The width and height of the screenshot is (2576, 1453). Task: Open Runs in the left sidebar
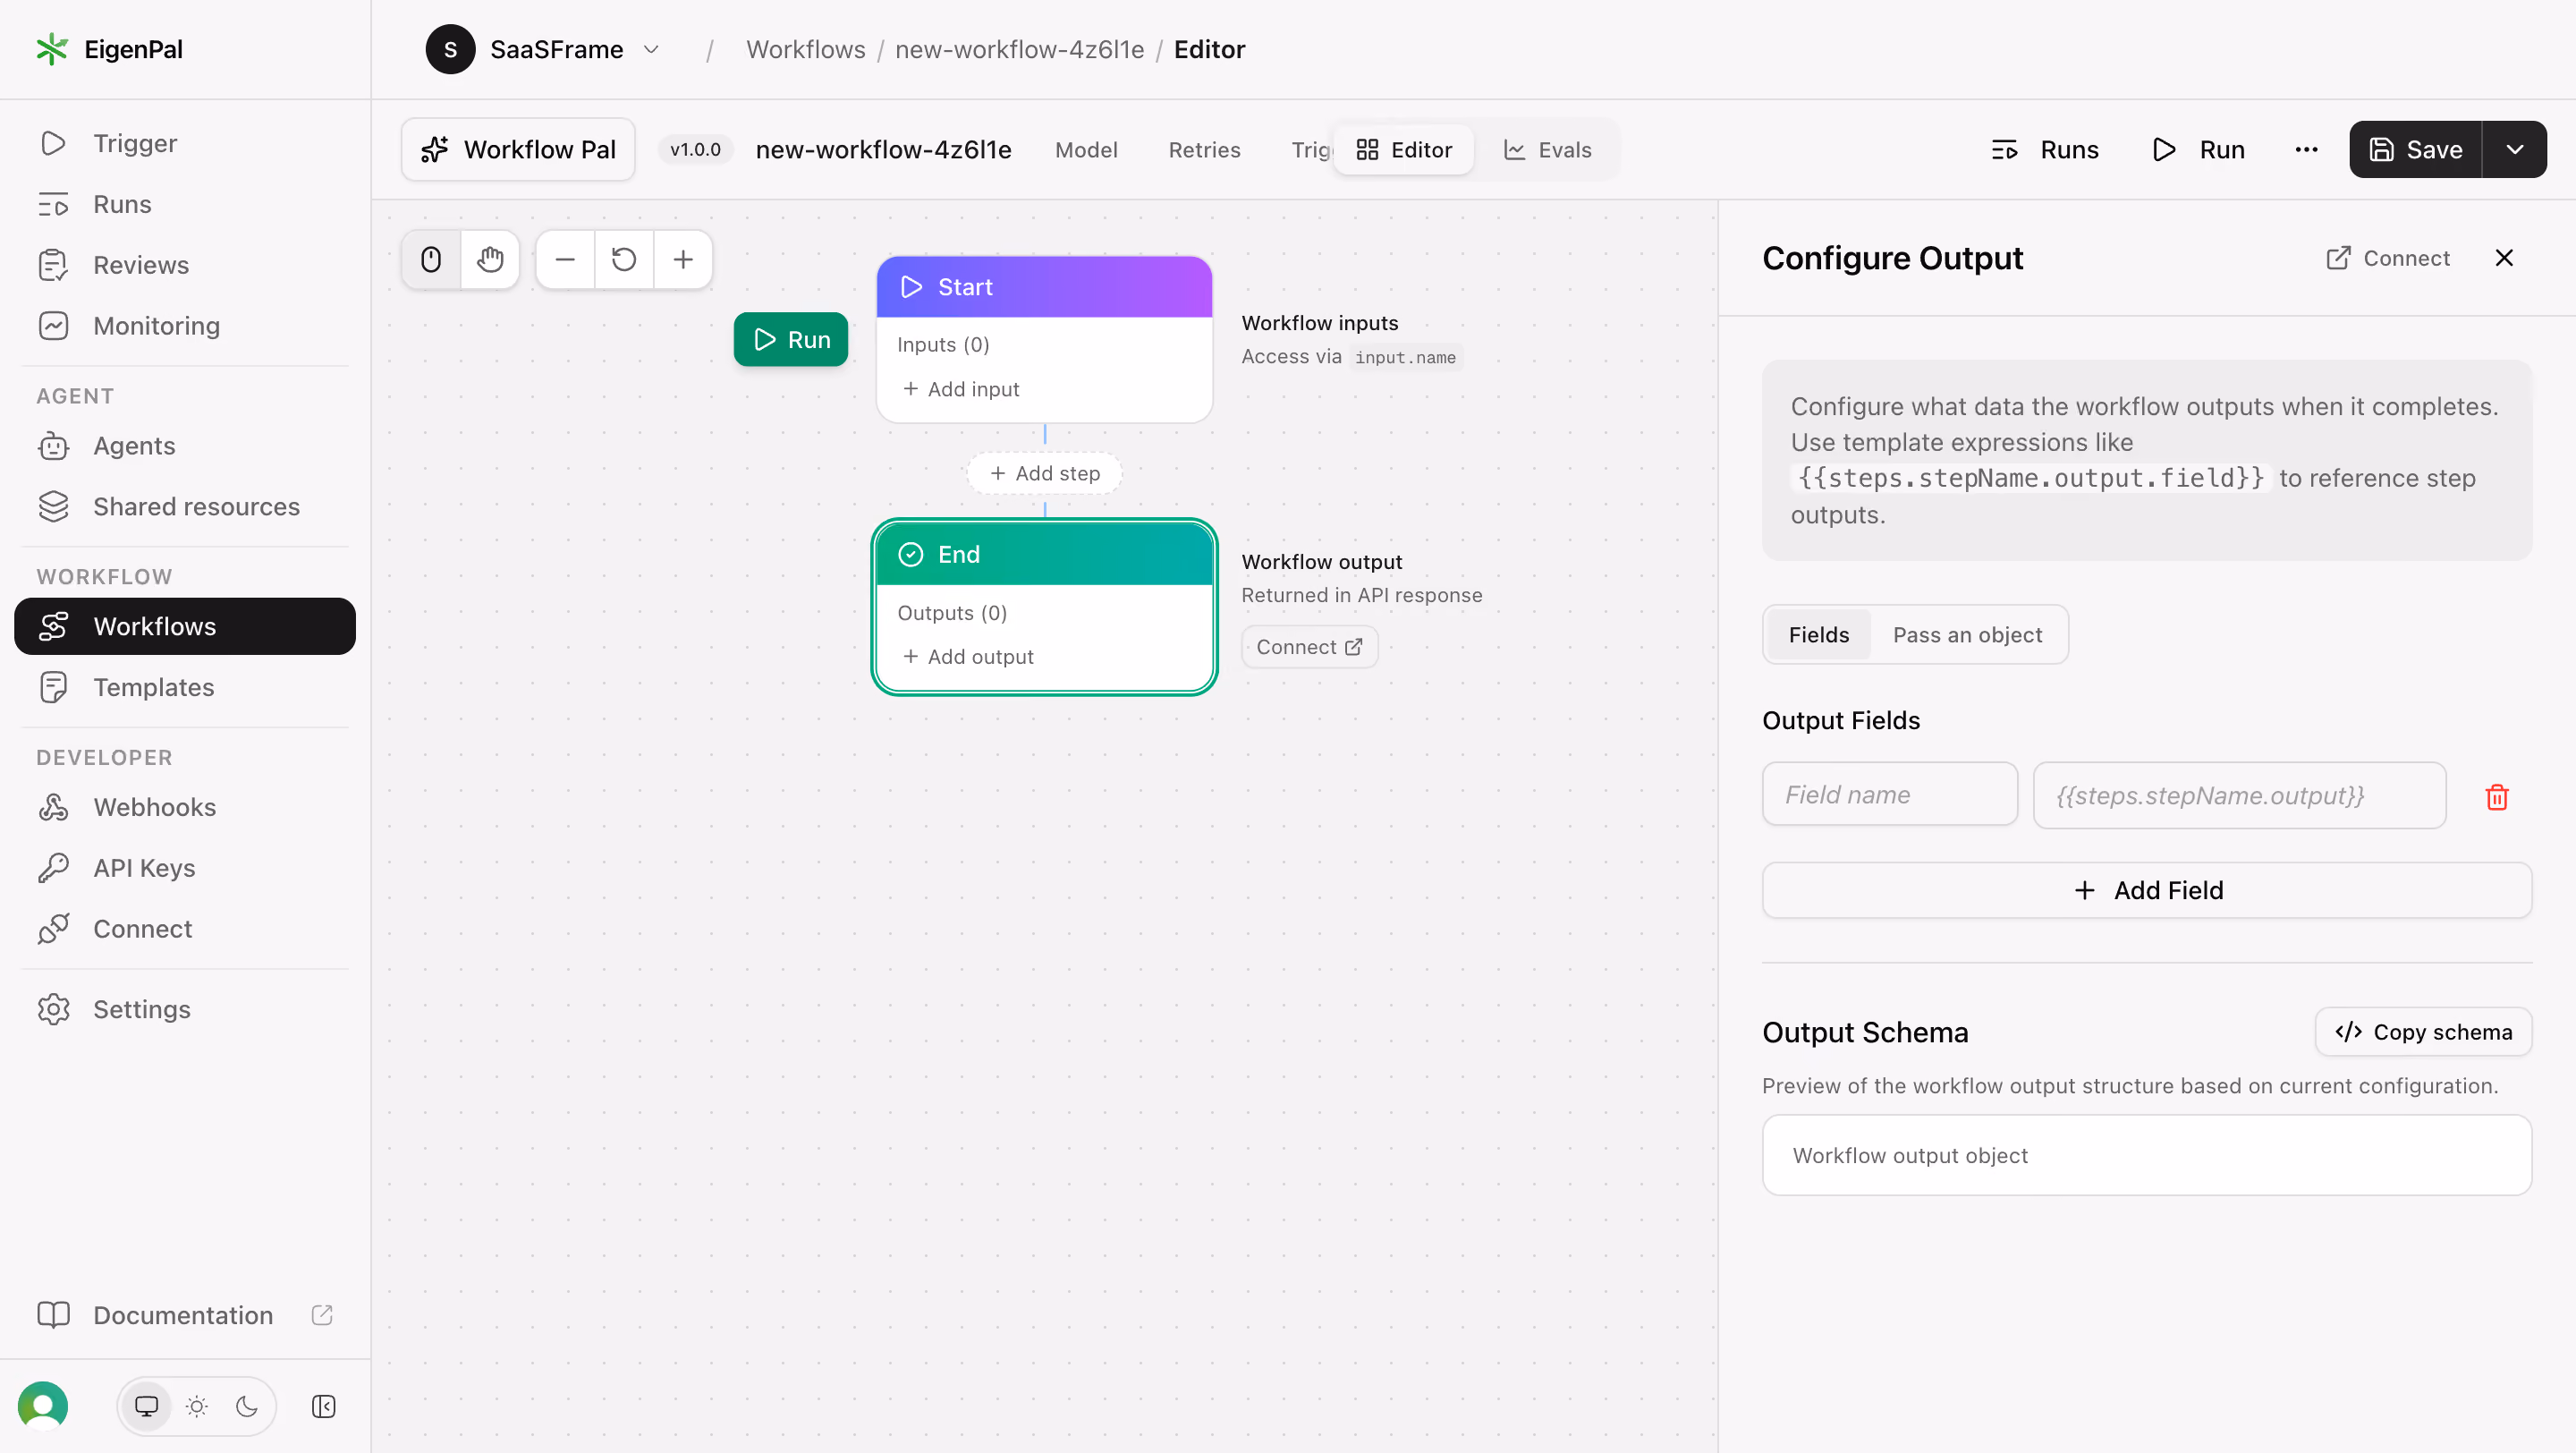(x=185, y=204)
